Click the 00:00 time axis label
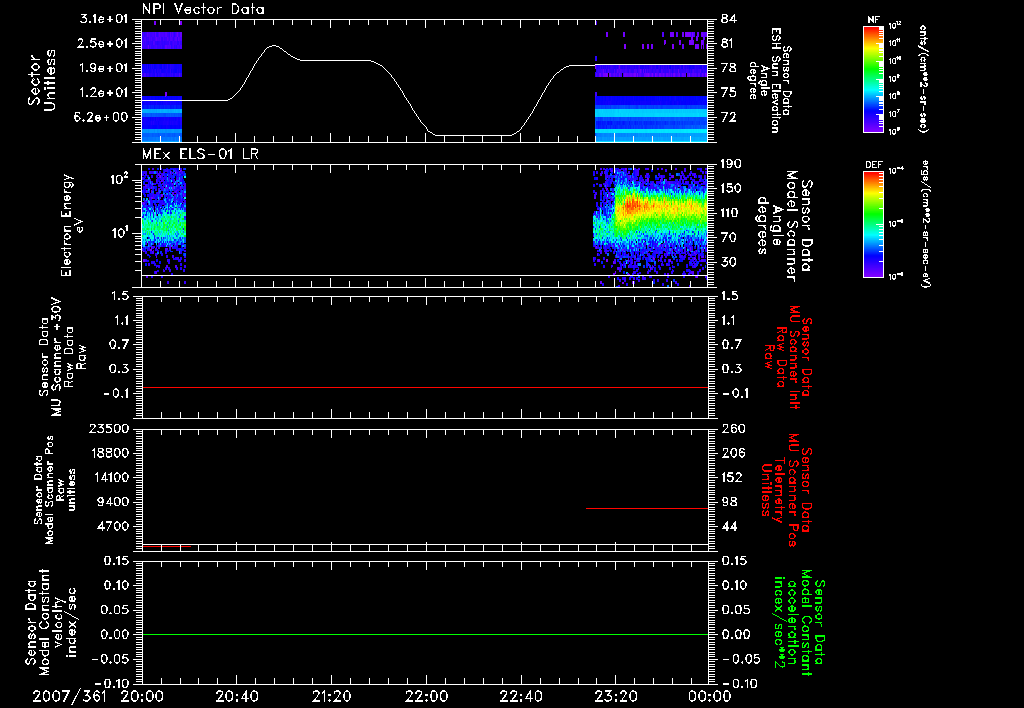1024x708 pixels. pos(710,696)
